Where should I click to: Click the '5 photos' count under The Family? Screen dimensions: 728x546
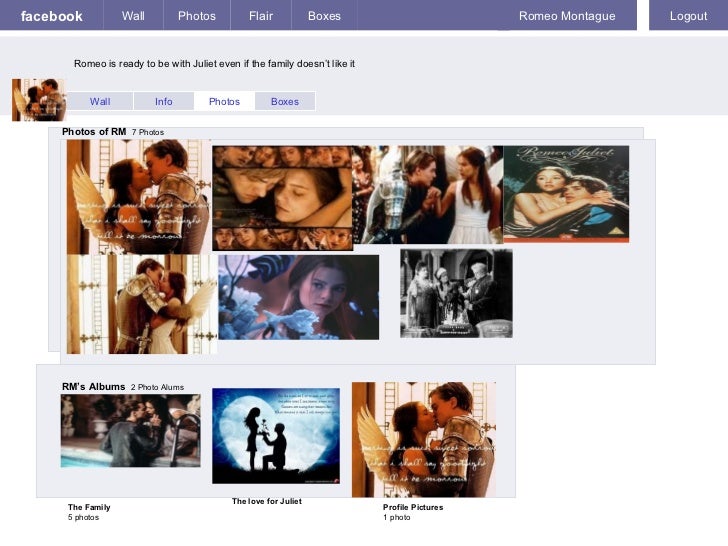84,517
